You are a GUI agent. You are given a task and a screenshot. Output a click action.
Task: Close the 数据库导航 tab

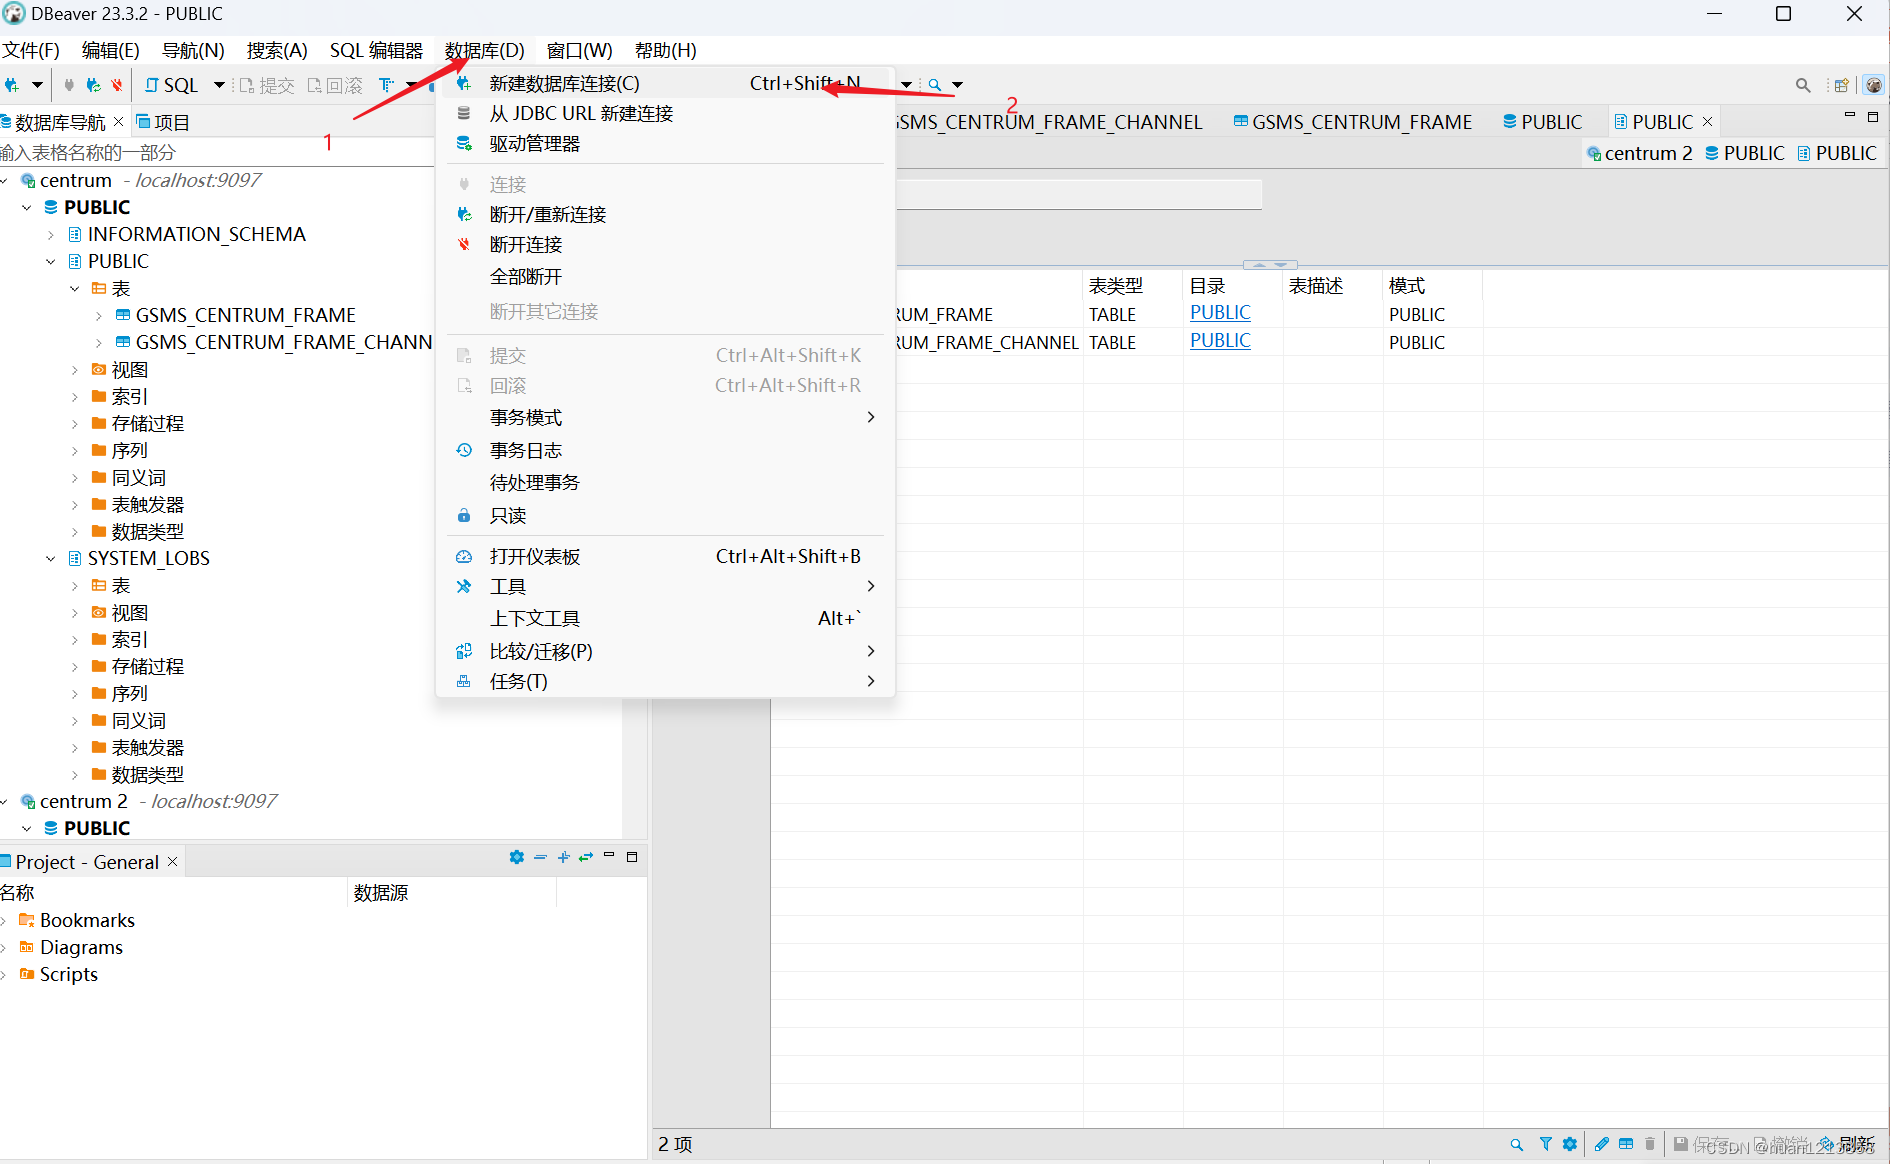click(118, 122)
